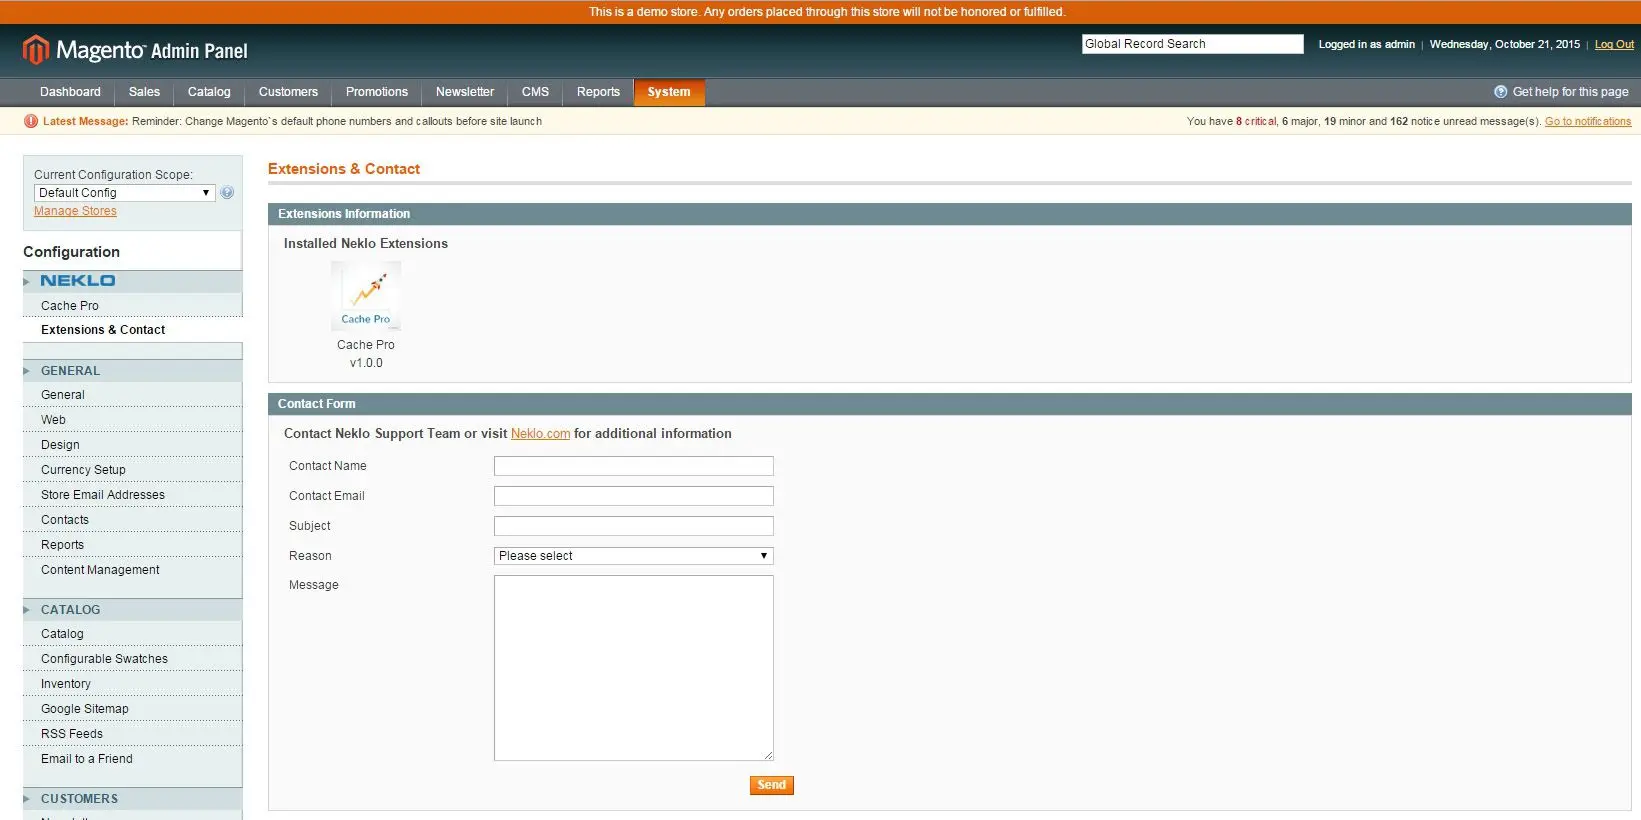1641x820 pixels.
Task: Click the Subject input field
Action: [x=633, y=526]
